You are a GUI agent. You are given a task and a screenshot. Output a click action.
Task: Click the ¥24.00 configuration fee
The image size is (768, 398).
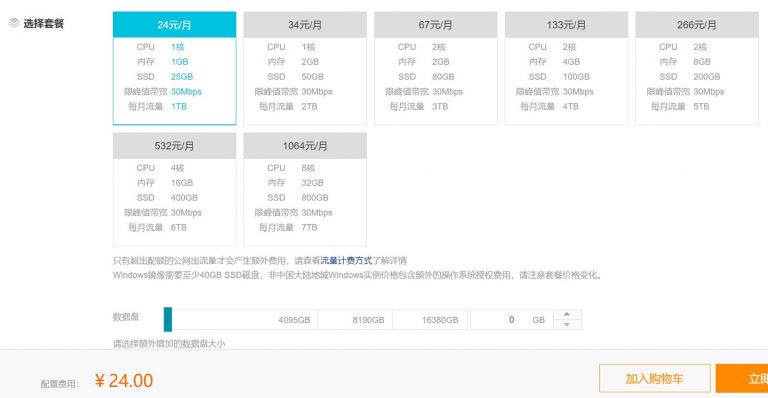point(124,380)
